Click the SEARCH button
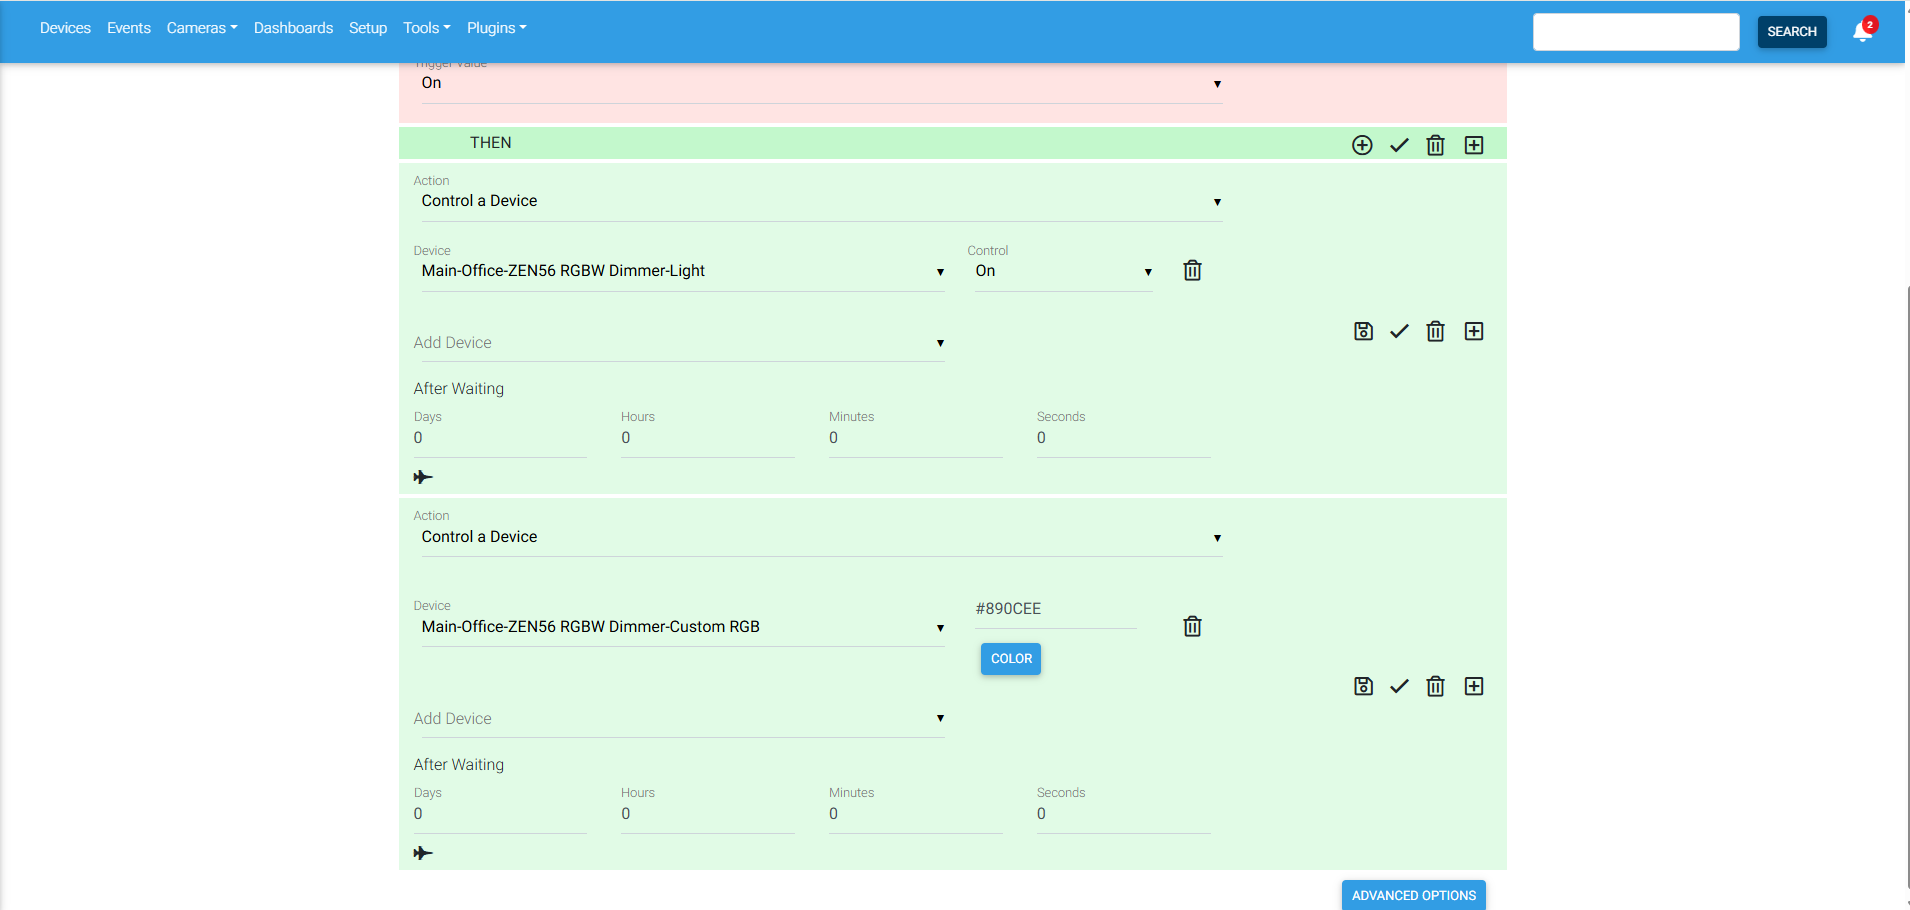Screen dimensions: 1910x910 1792,31
